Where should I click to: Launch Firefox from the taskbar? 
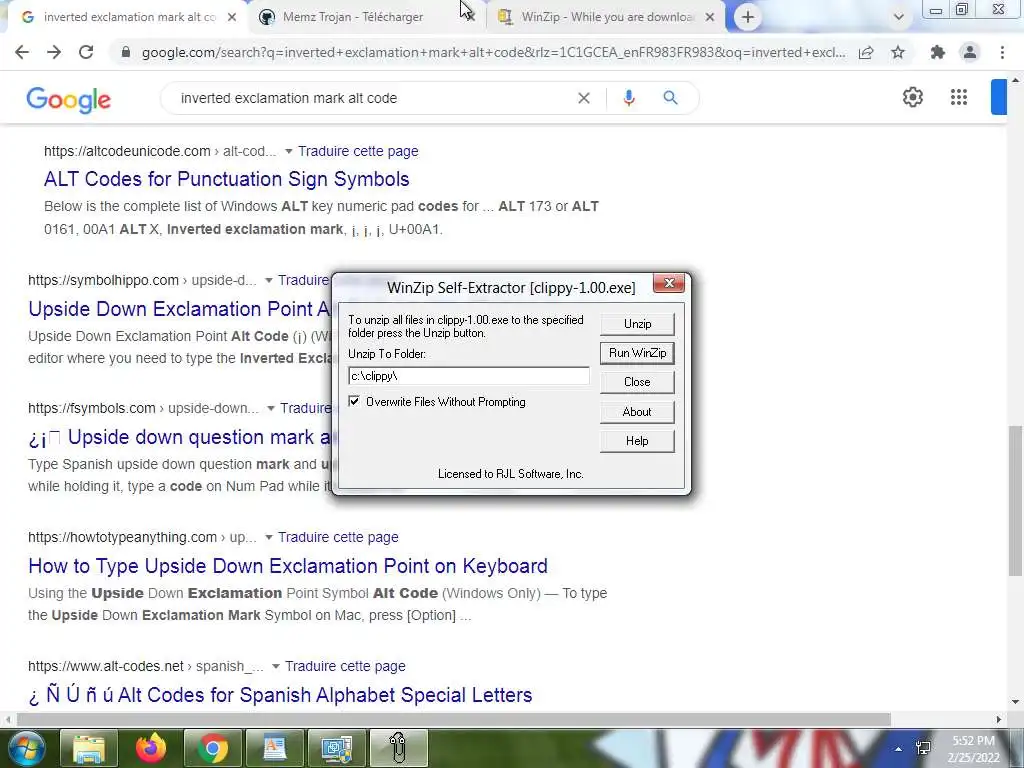click(x=151, y=748)
